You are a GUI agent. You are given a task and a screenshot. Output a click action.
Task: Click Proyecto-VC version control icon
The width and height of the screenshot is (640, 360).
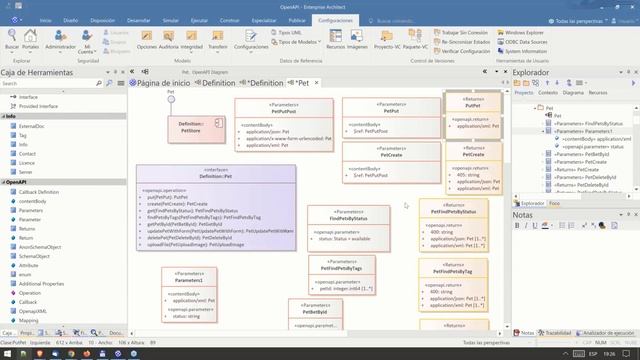click(x=387, y=40)
